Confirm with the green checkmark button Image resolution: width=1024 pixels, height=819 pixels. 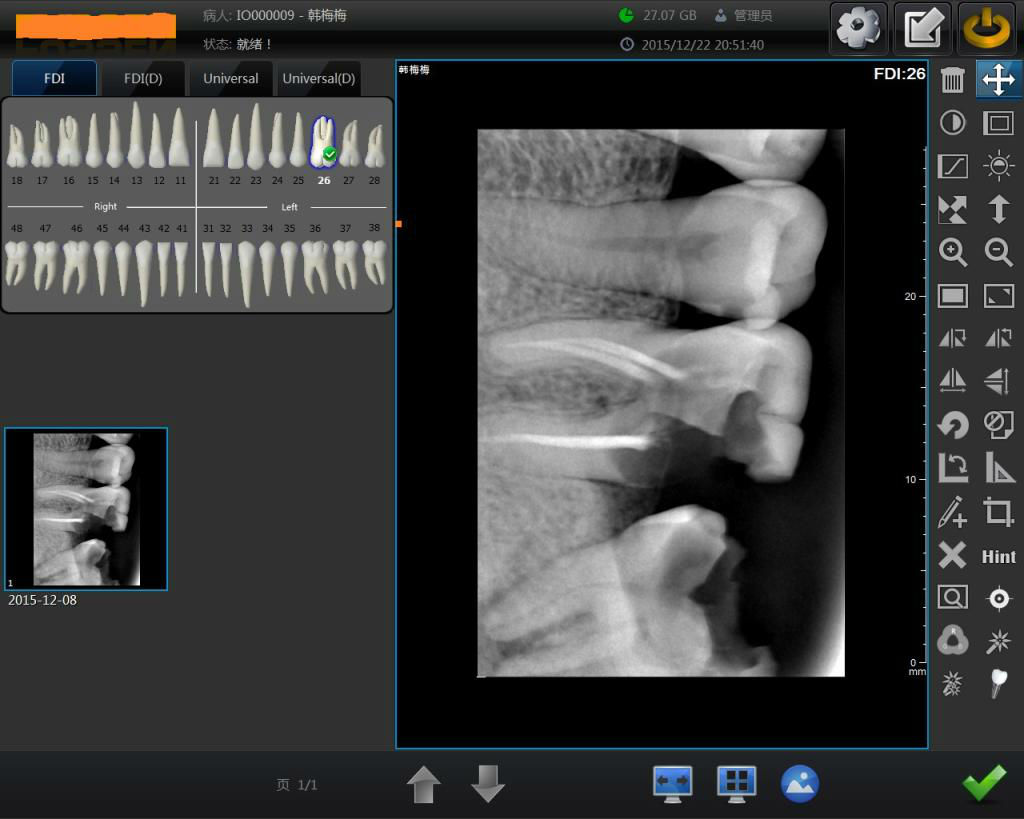tap(983, 784)
